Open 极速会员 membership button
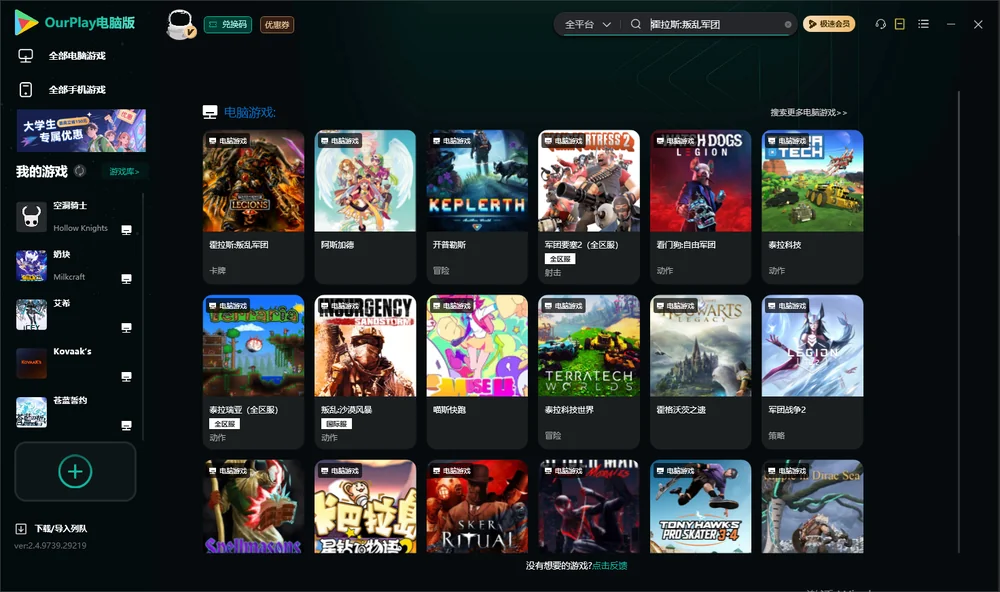The width and height of the screenshot is (1000, 592). coord(829,24)
